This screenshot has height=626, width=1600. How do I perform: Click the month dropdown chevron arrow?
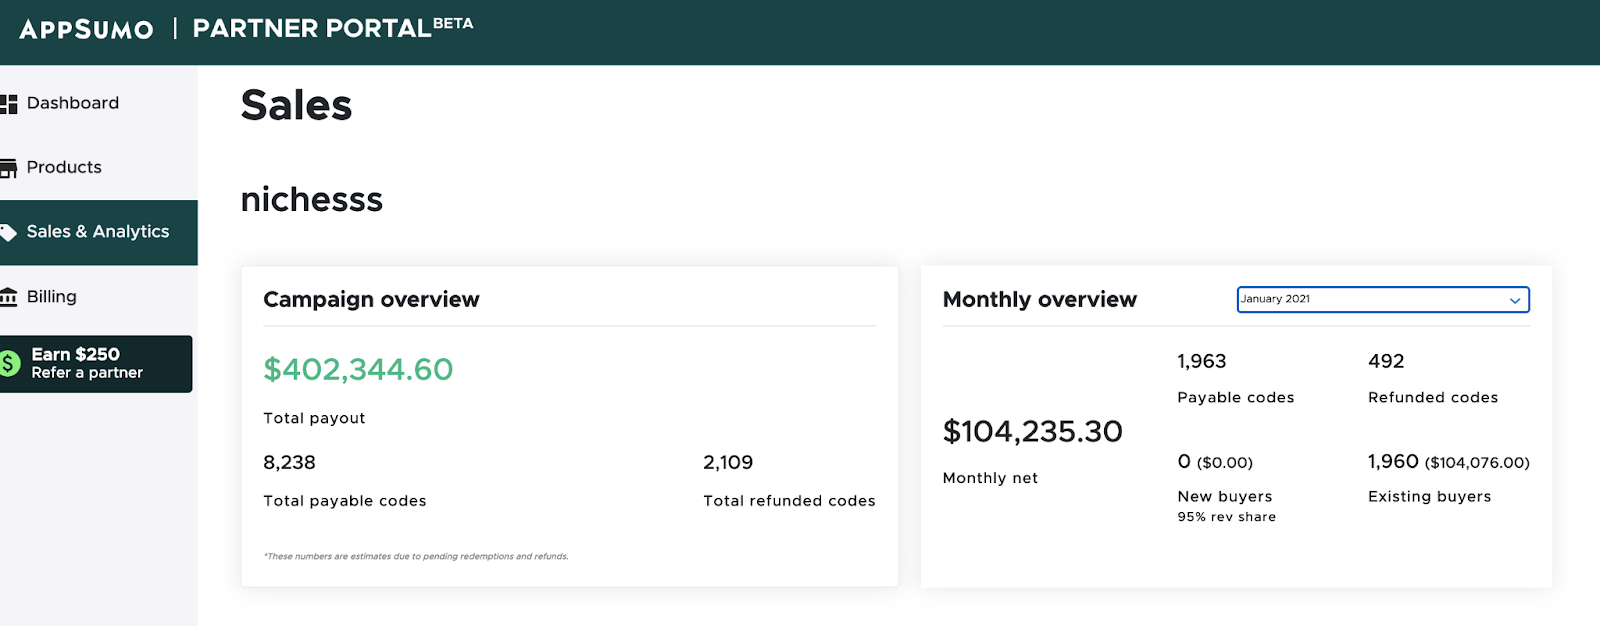[x=1515, y=300]
